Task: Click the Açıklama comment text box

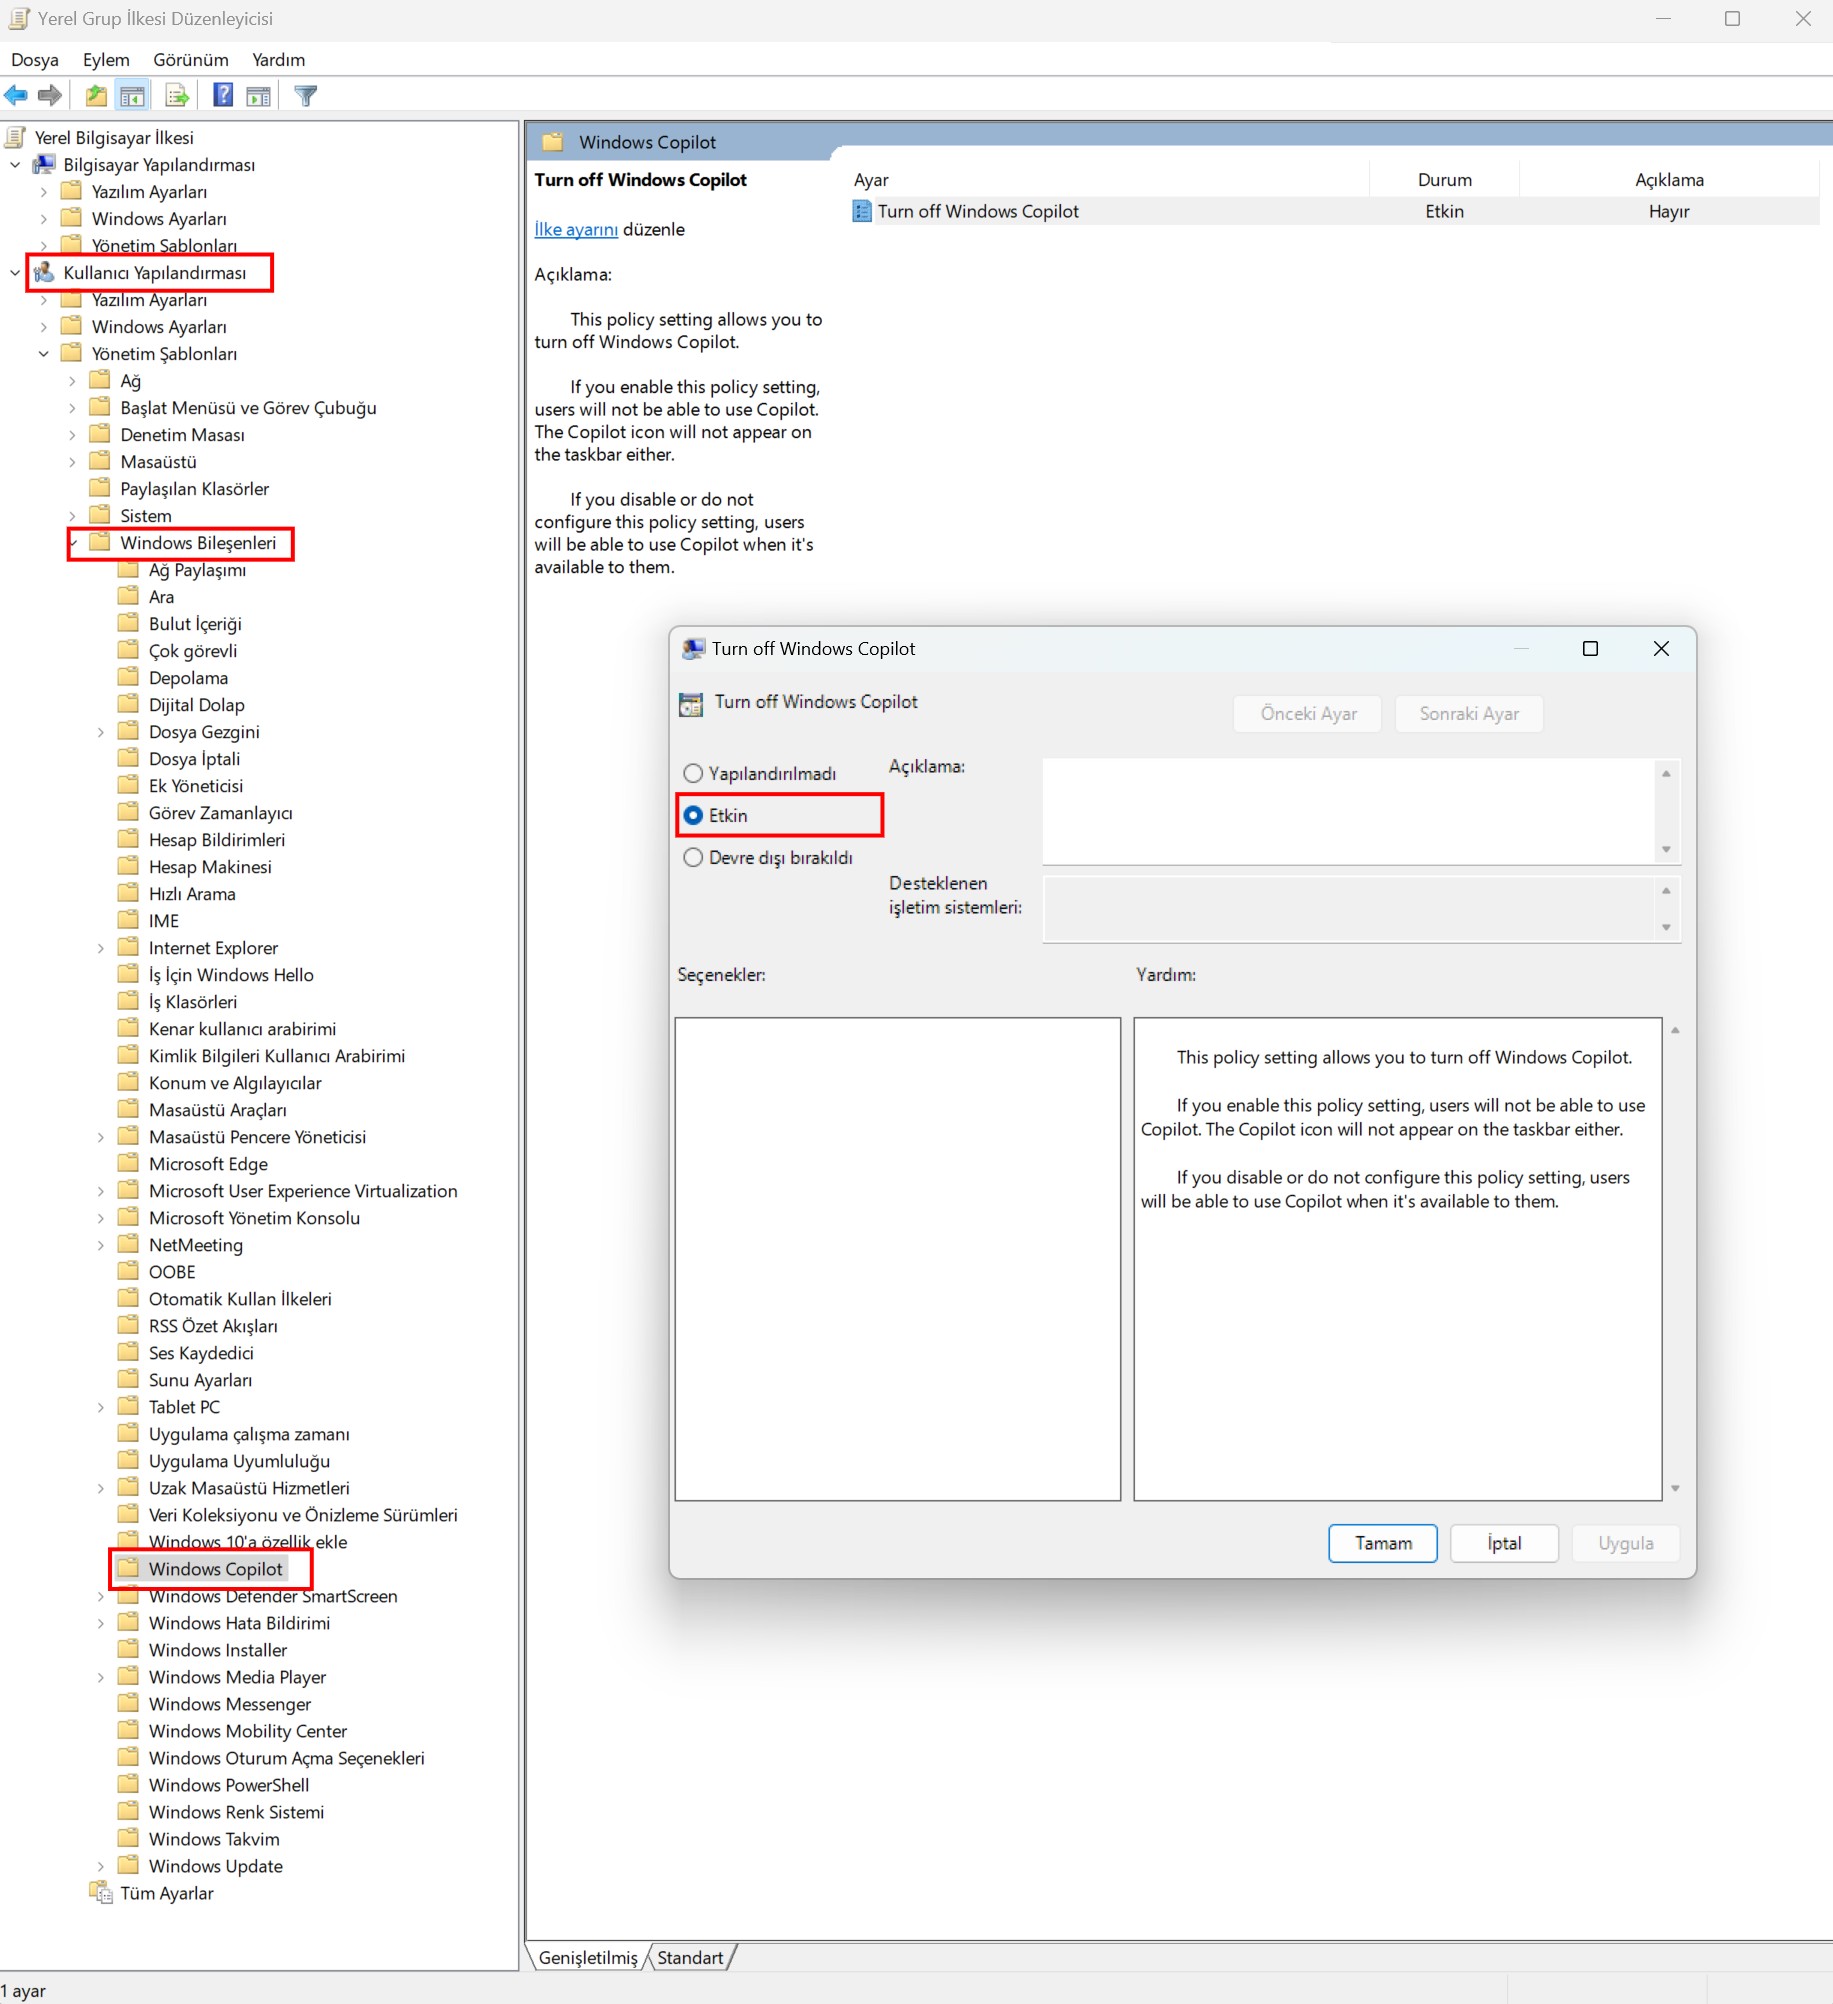Action: (x=1350, y=811)
